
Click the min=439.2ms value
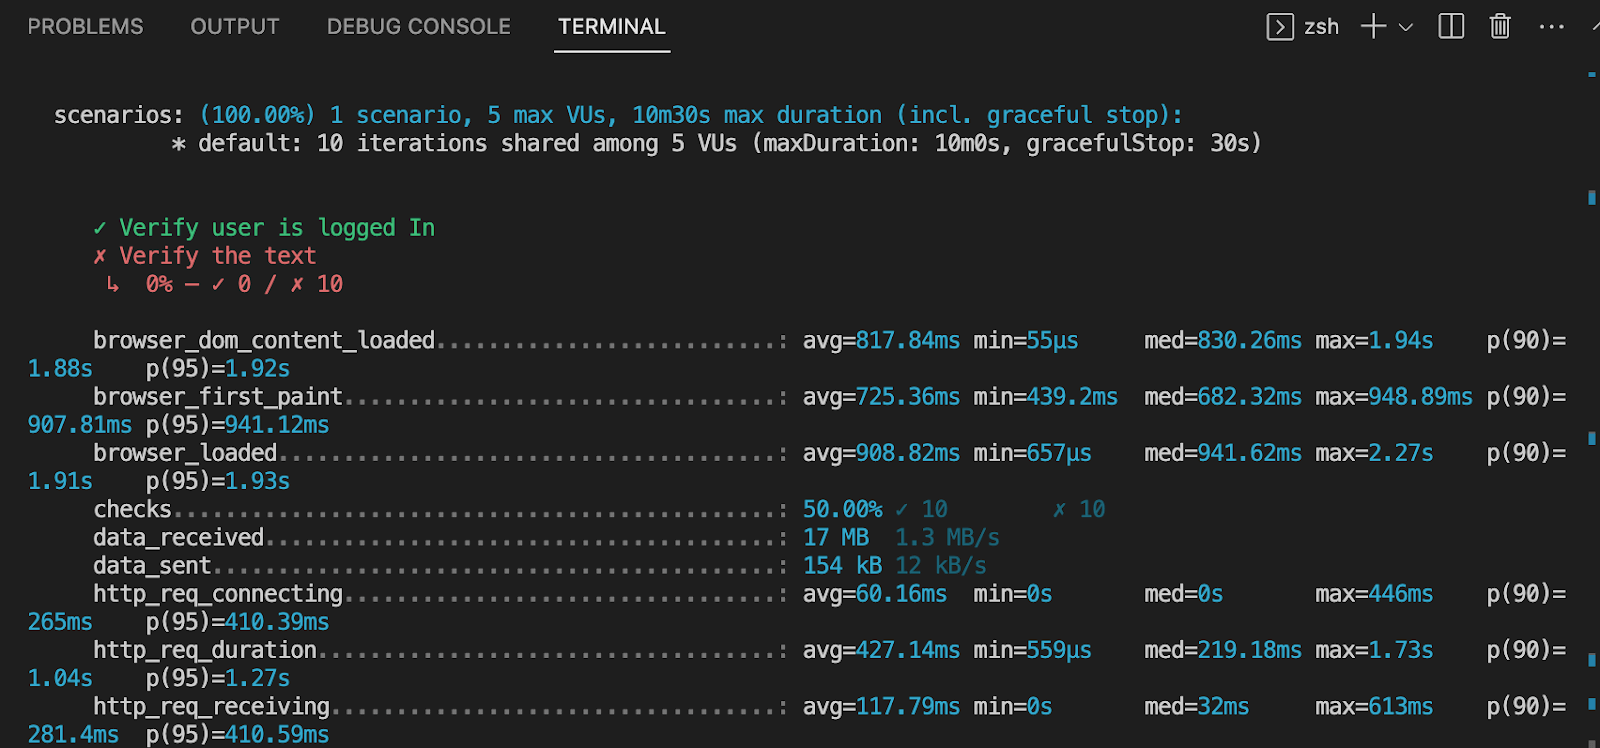coord(1046,397)
